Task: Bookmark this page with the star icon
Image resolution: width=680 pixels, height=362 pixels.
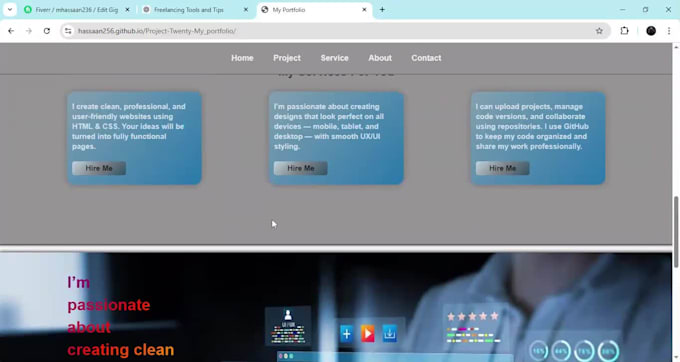Action: click(x=599, y=31)
